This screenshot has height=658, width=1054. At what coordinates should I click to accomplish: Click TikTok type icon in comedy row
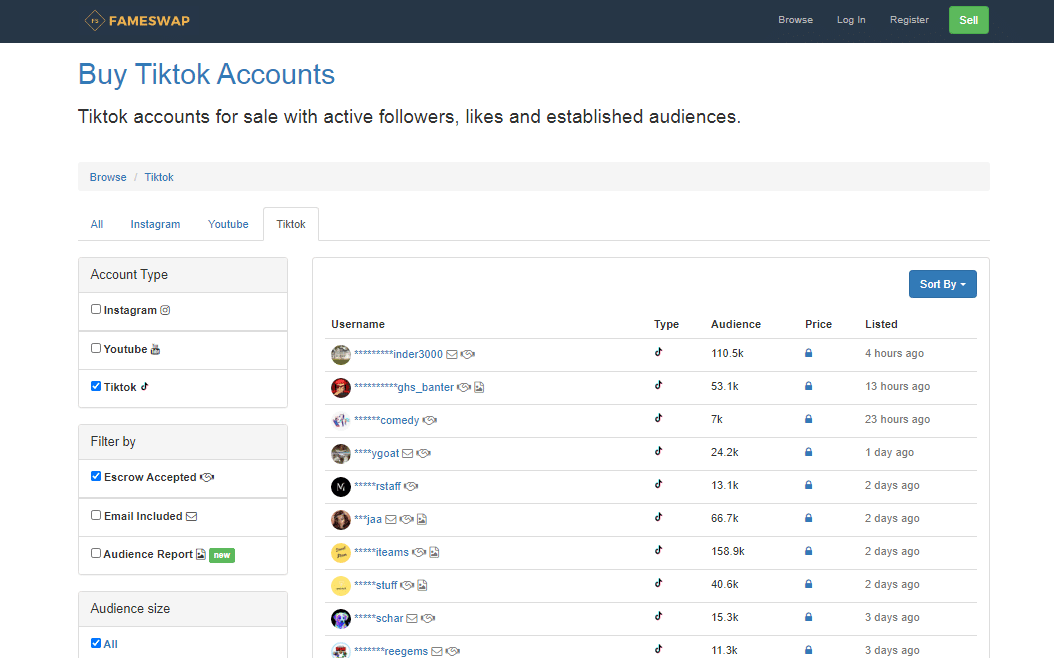(x=659, y=418)
